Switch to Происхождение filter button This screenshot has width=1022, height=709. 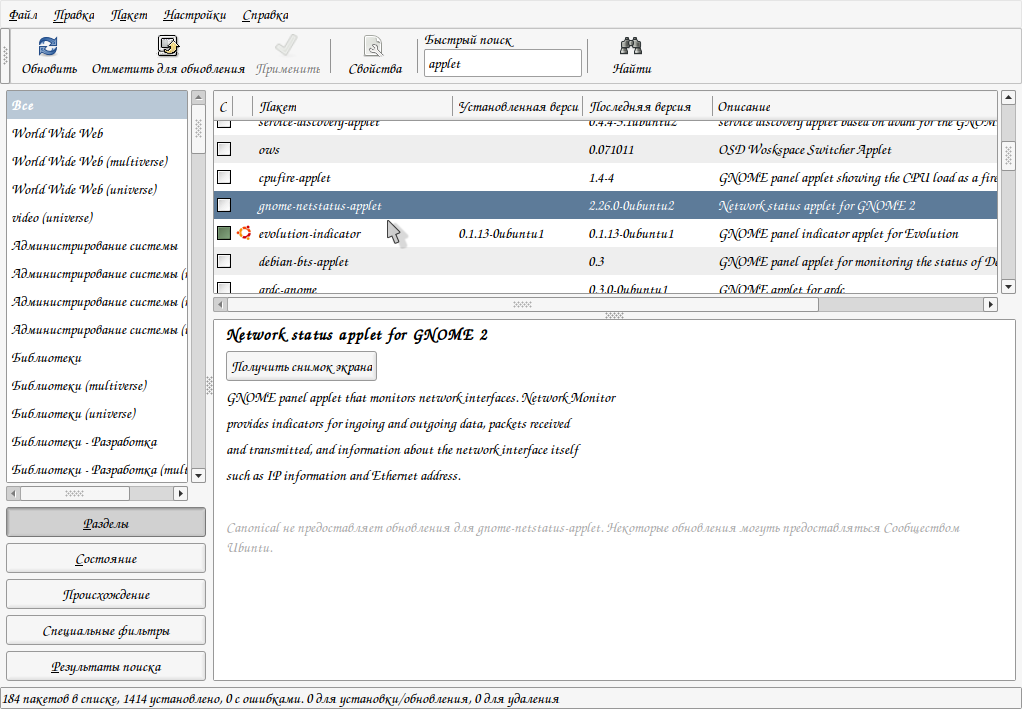[106, 595]
